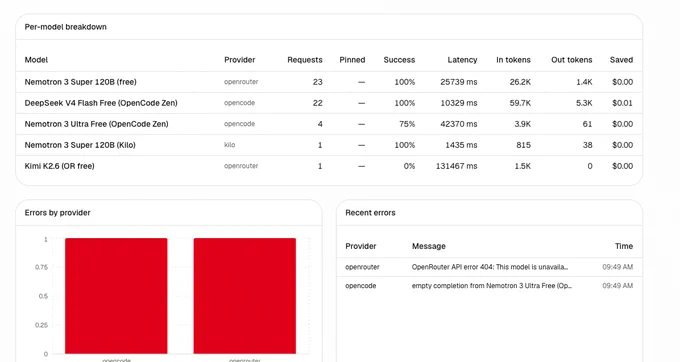This screenshot has height=362, width=680.
Task: Click the openrouter red error bar
Action: coord(245,296)
